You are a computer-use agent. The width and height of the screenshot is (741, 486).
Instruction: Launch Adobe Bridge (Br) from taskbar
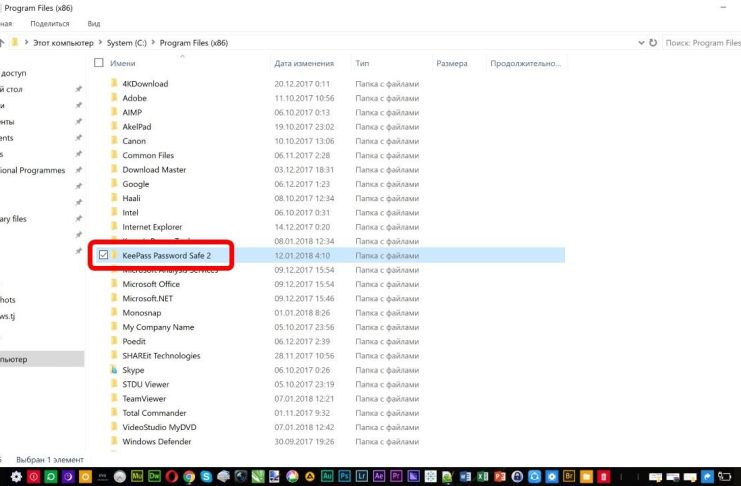pyautogui.click(x=569, y=476)
